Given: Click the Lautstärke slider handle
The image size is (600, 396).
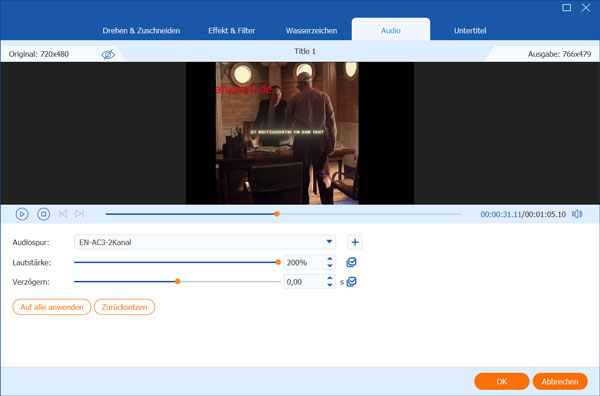Looking at the screenshot, I should (278, 262).
